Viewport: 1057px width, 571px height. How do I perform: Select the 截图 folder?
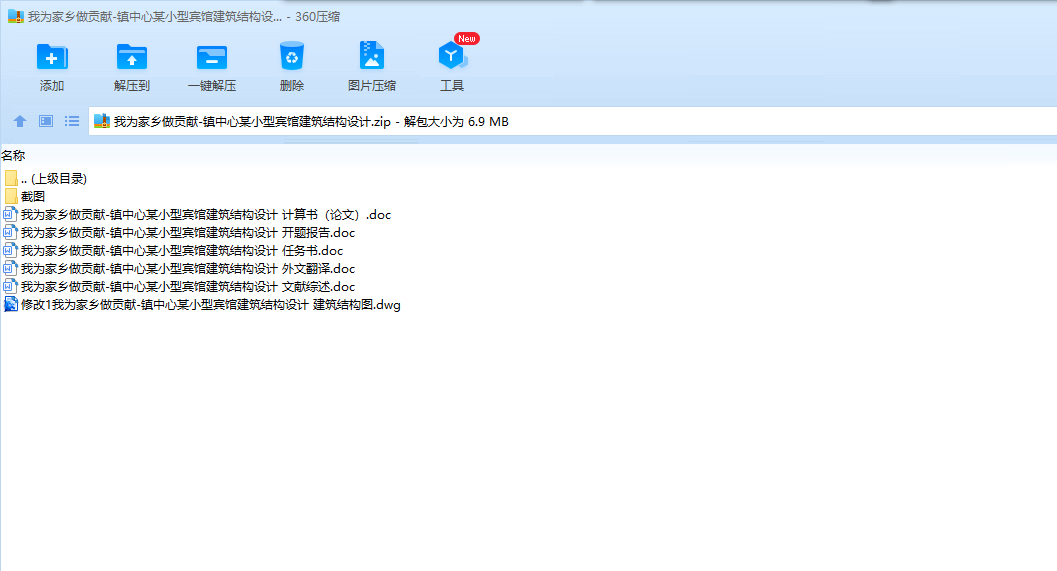point(25,196)
